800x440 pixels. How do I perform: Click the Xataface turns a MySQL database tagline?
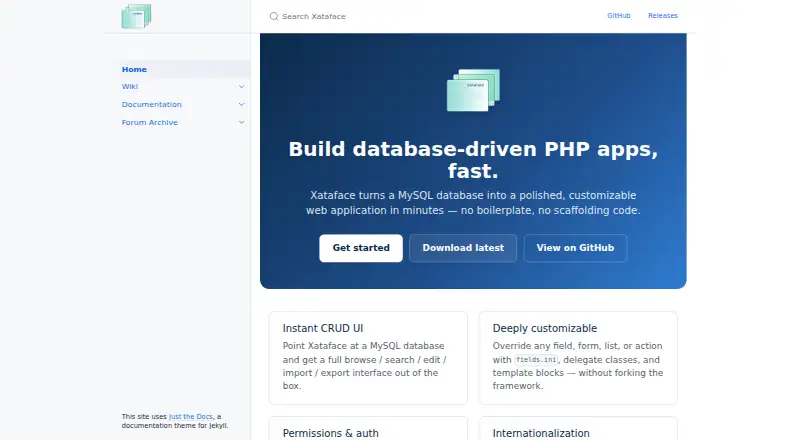pos(473,203)
